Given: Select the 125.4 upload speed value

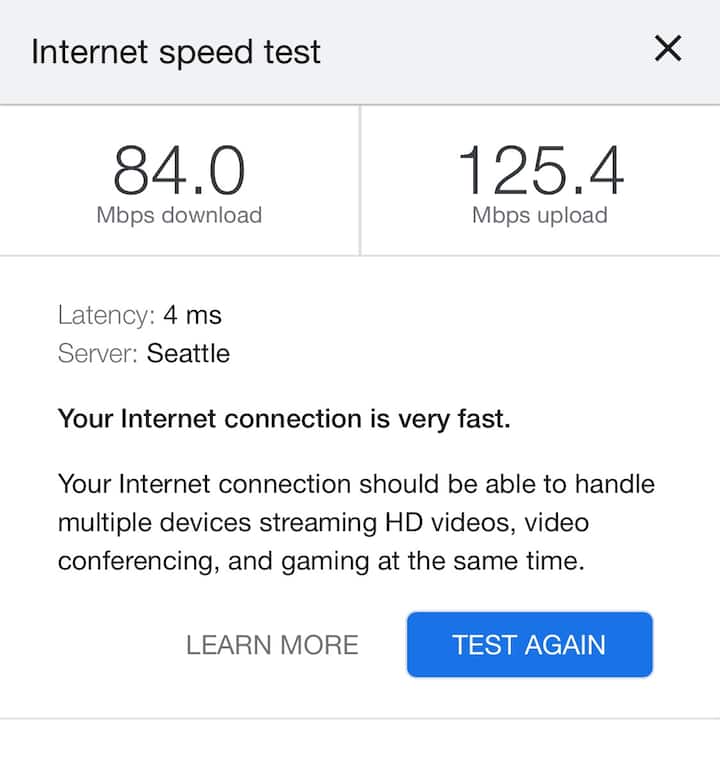Looking at the screenshot, I should point(540,170).
